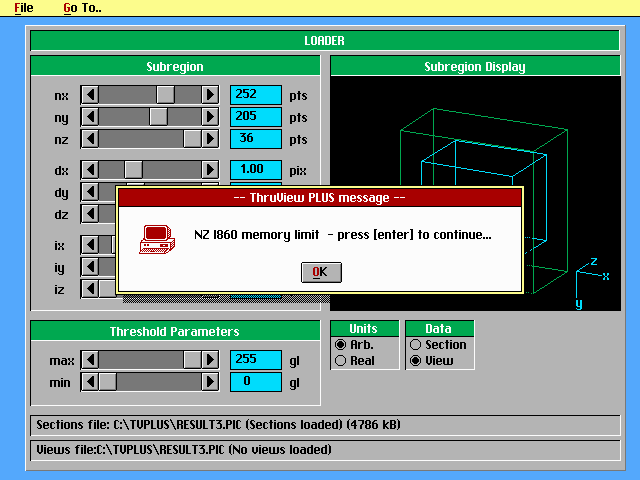The height and width of the screenshot is (480, 640).
Task: Click the min threshold slider thumb
Action: pos(108,382)
